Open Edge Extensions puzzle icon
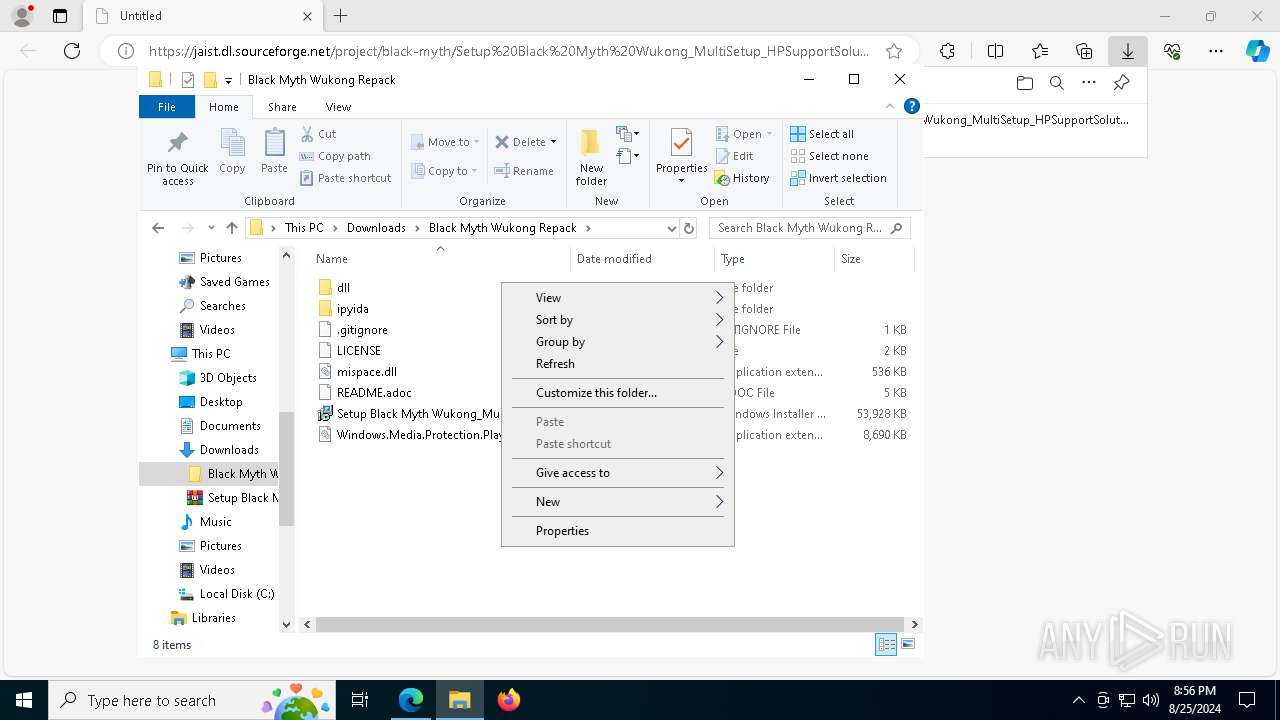 [x=947, y=51]
